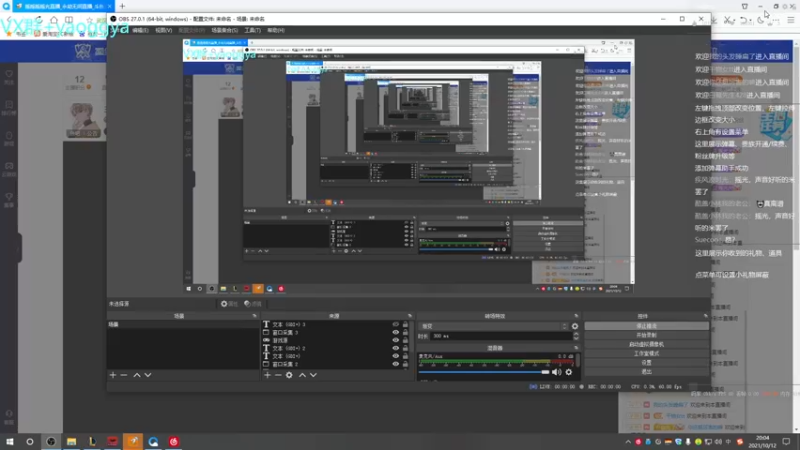Click the 退出 Exit button in Controls
800x450 pixels.
pyautogui.click(x=646, y=372)
